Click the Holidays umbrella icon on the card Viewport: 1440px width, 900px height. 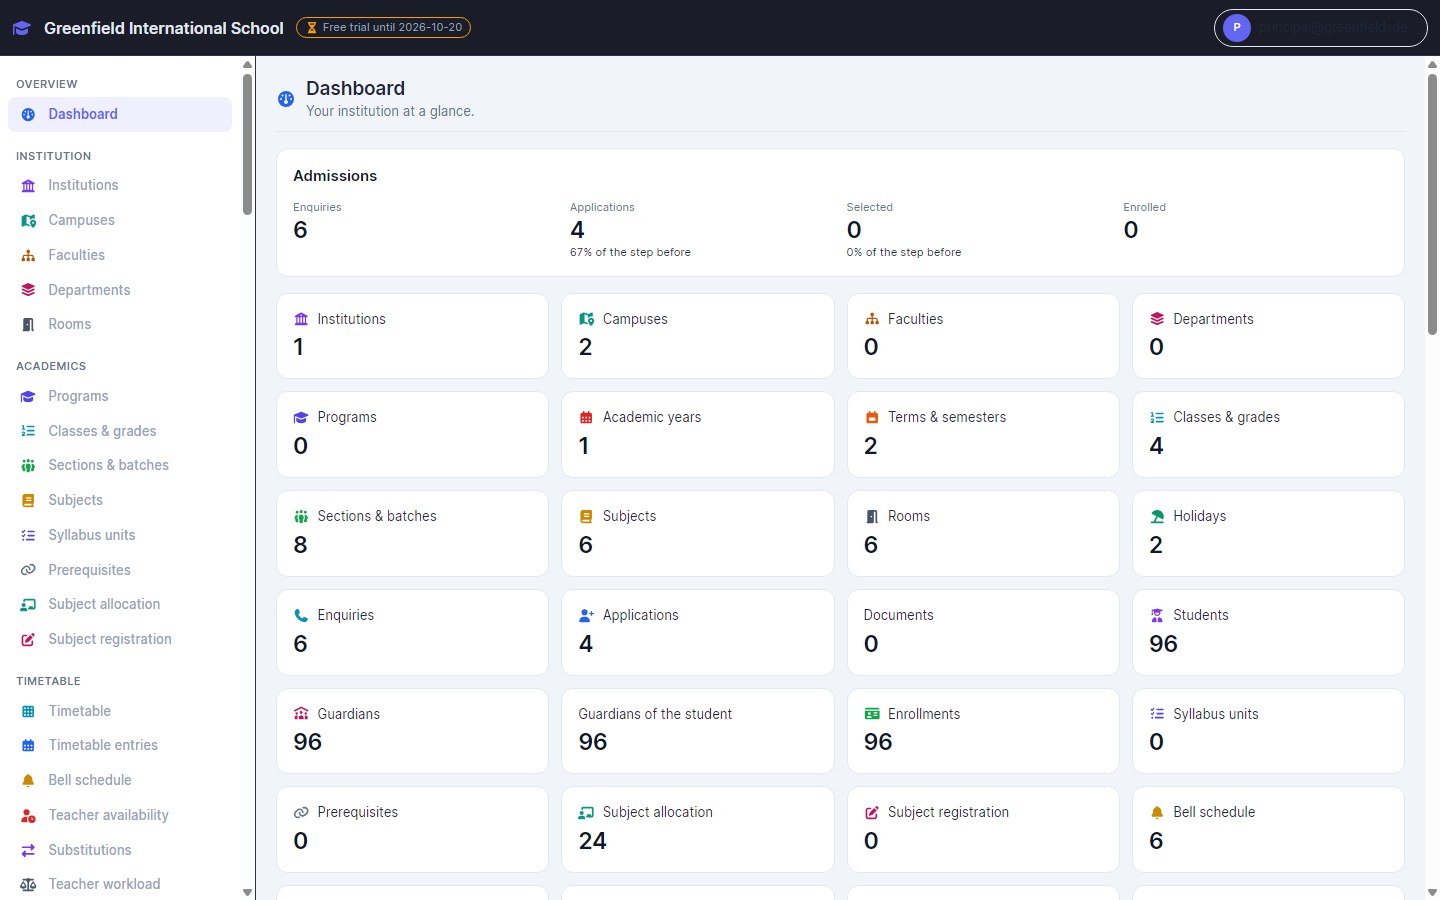(1157, 517)
